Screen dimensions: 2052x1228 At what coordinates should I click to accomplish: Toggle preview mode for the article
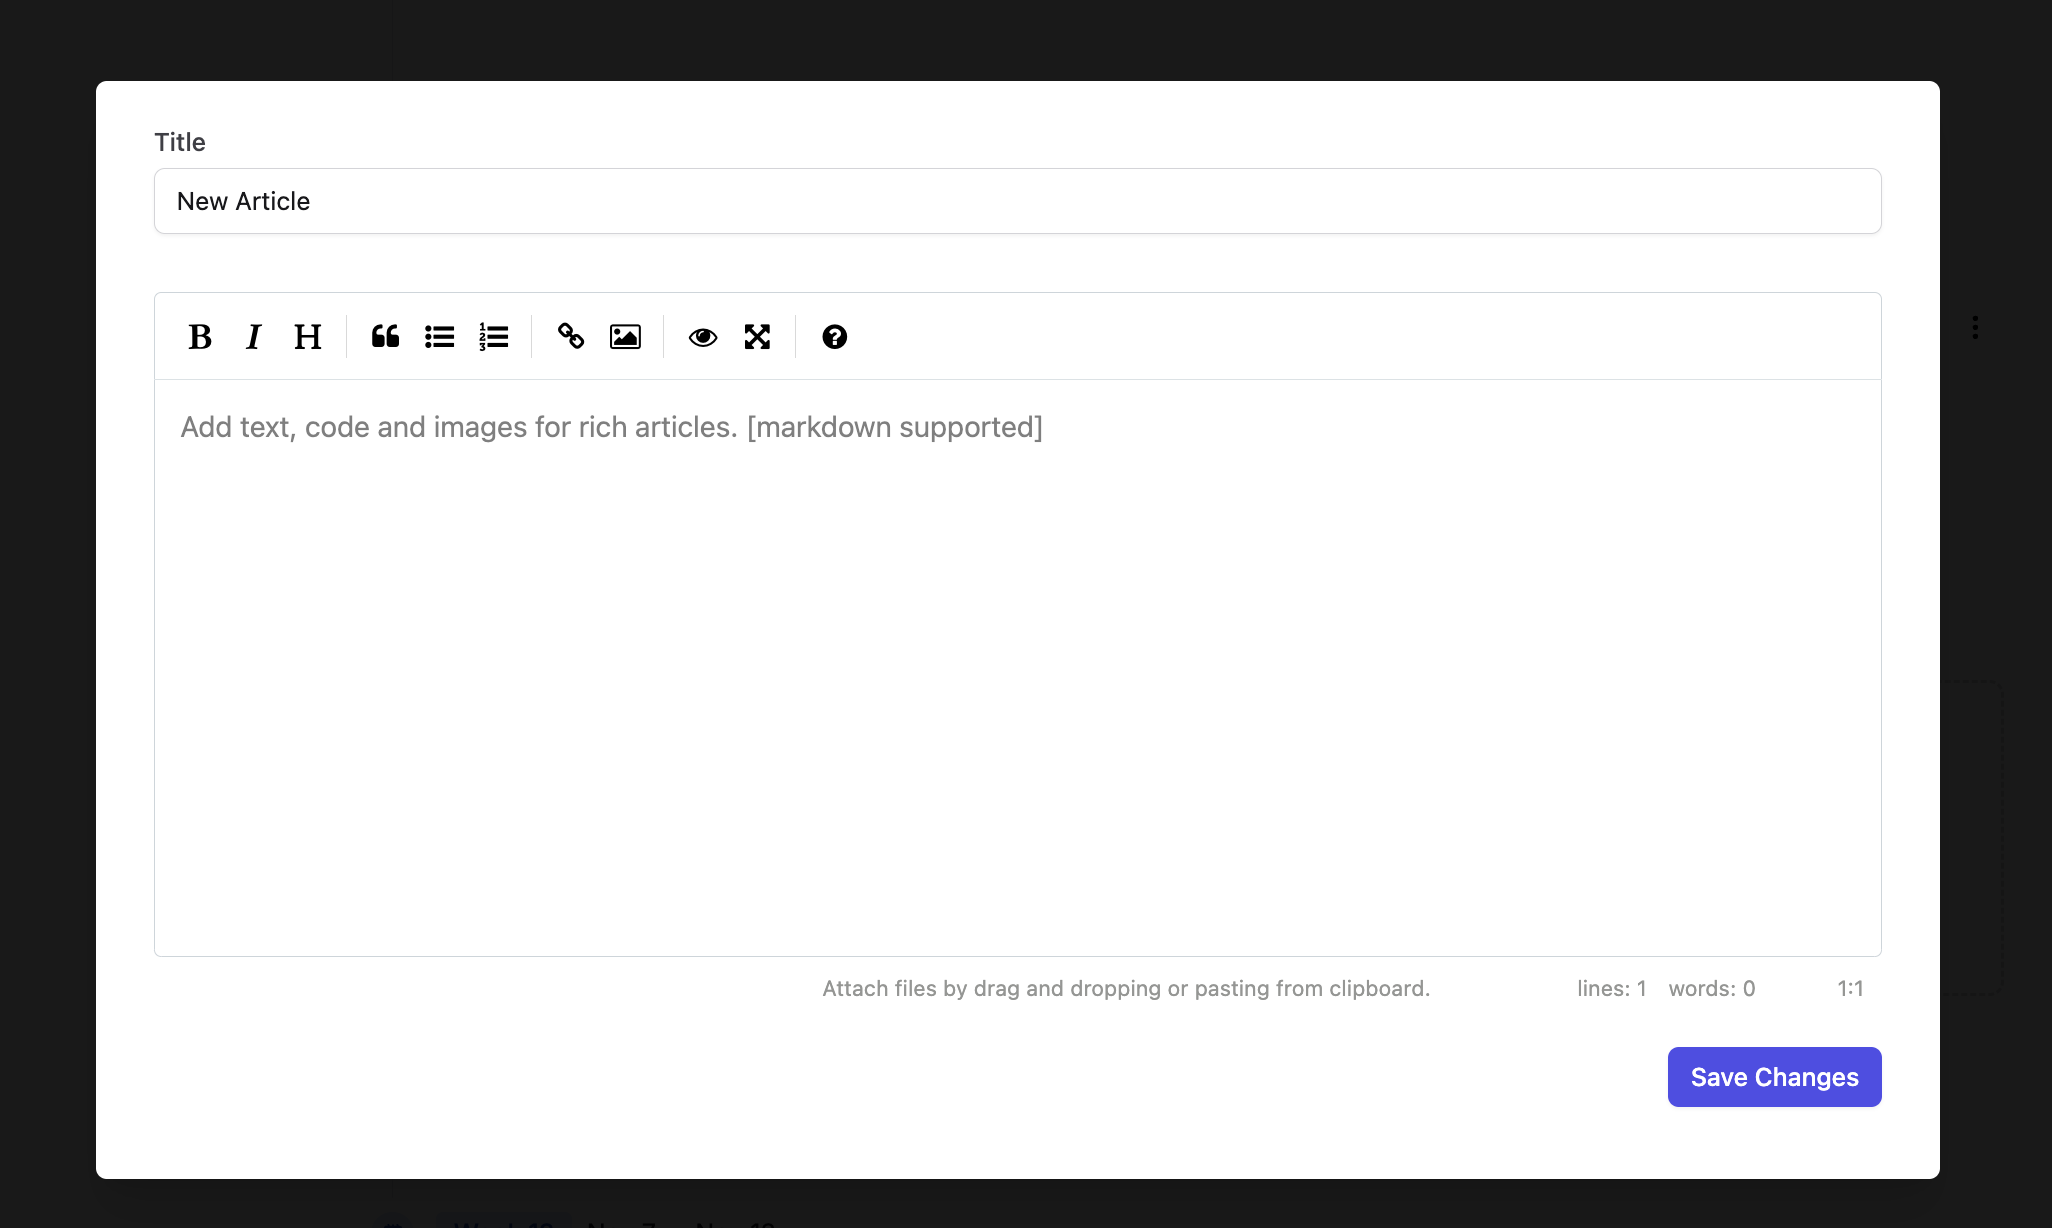pyautogui.click(x=702, y=336)
